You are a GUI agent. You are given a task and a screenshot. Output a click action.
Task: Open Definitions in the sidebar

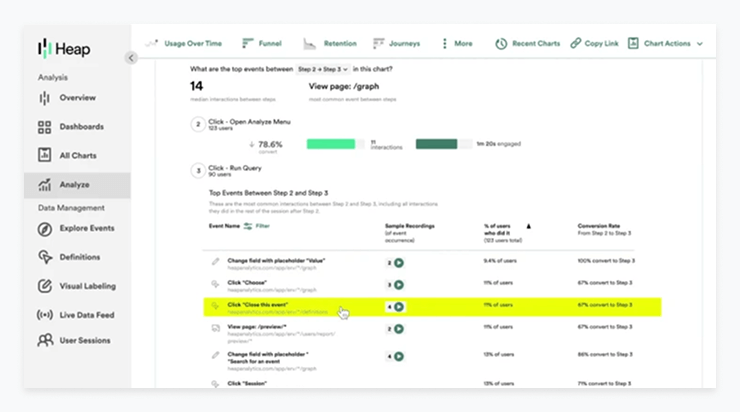click(x=79, y=257)
